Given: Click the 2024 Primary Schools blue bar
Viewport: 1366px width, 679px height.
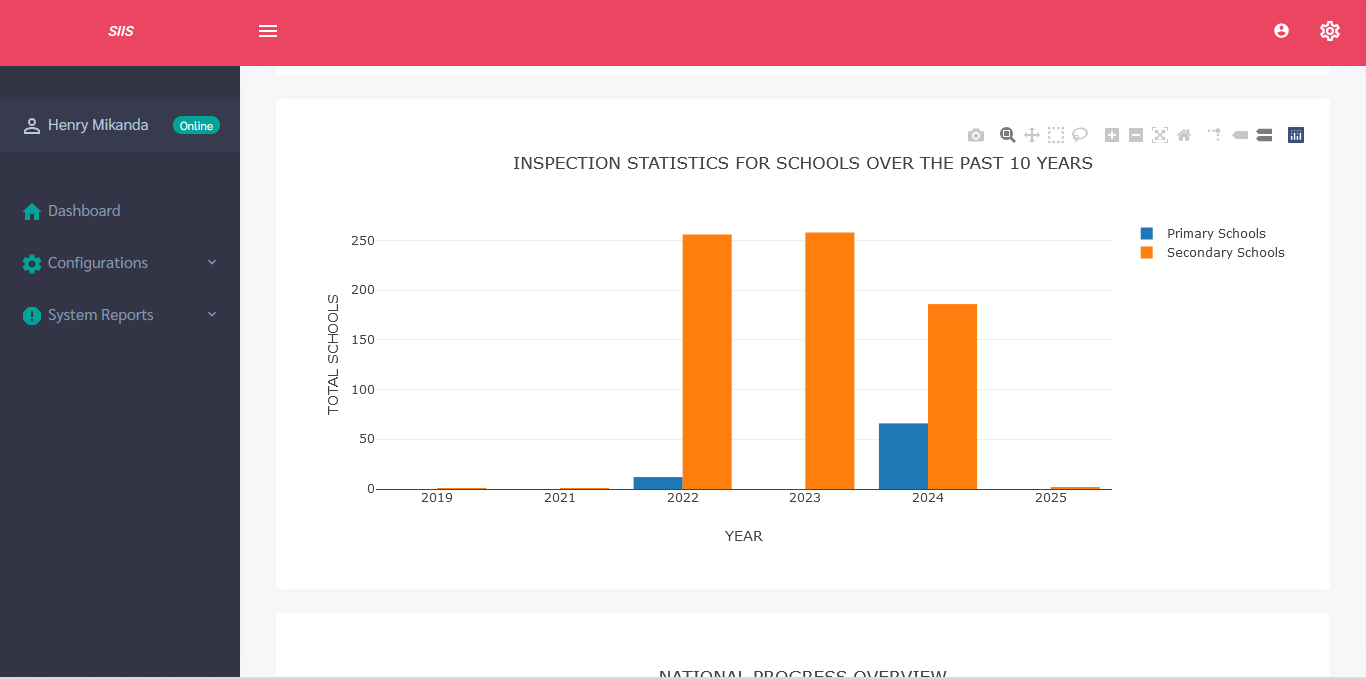Looking at the screenshot, I should [903, 456].
